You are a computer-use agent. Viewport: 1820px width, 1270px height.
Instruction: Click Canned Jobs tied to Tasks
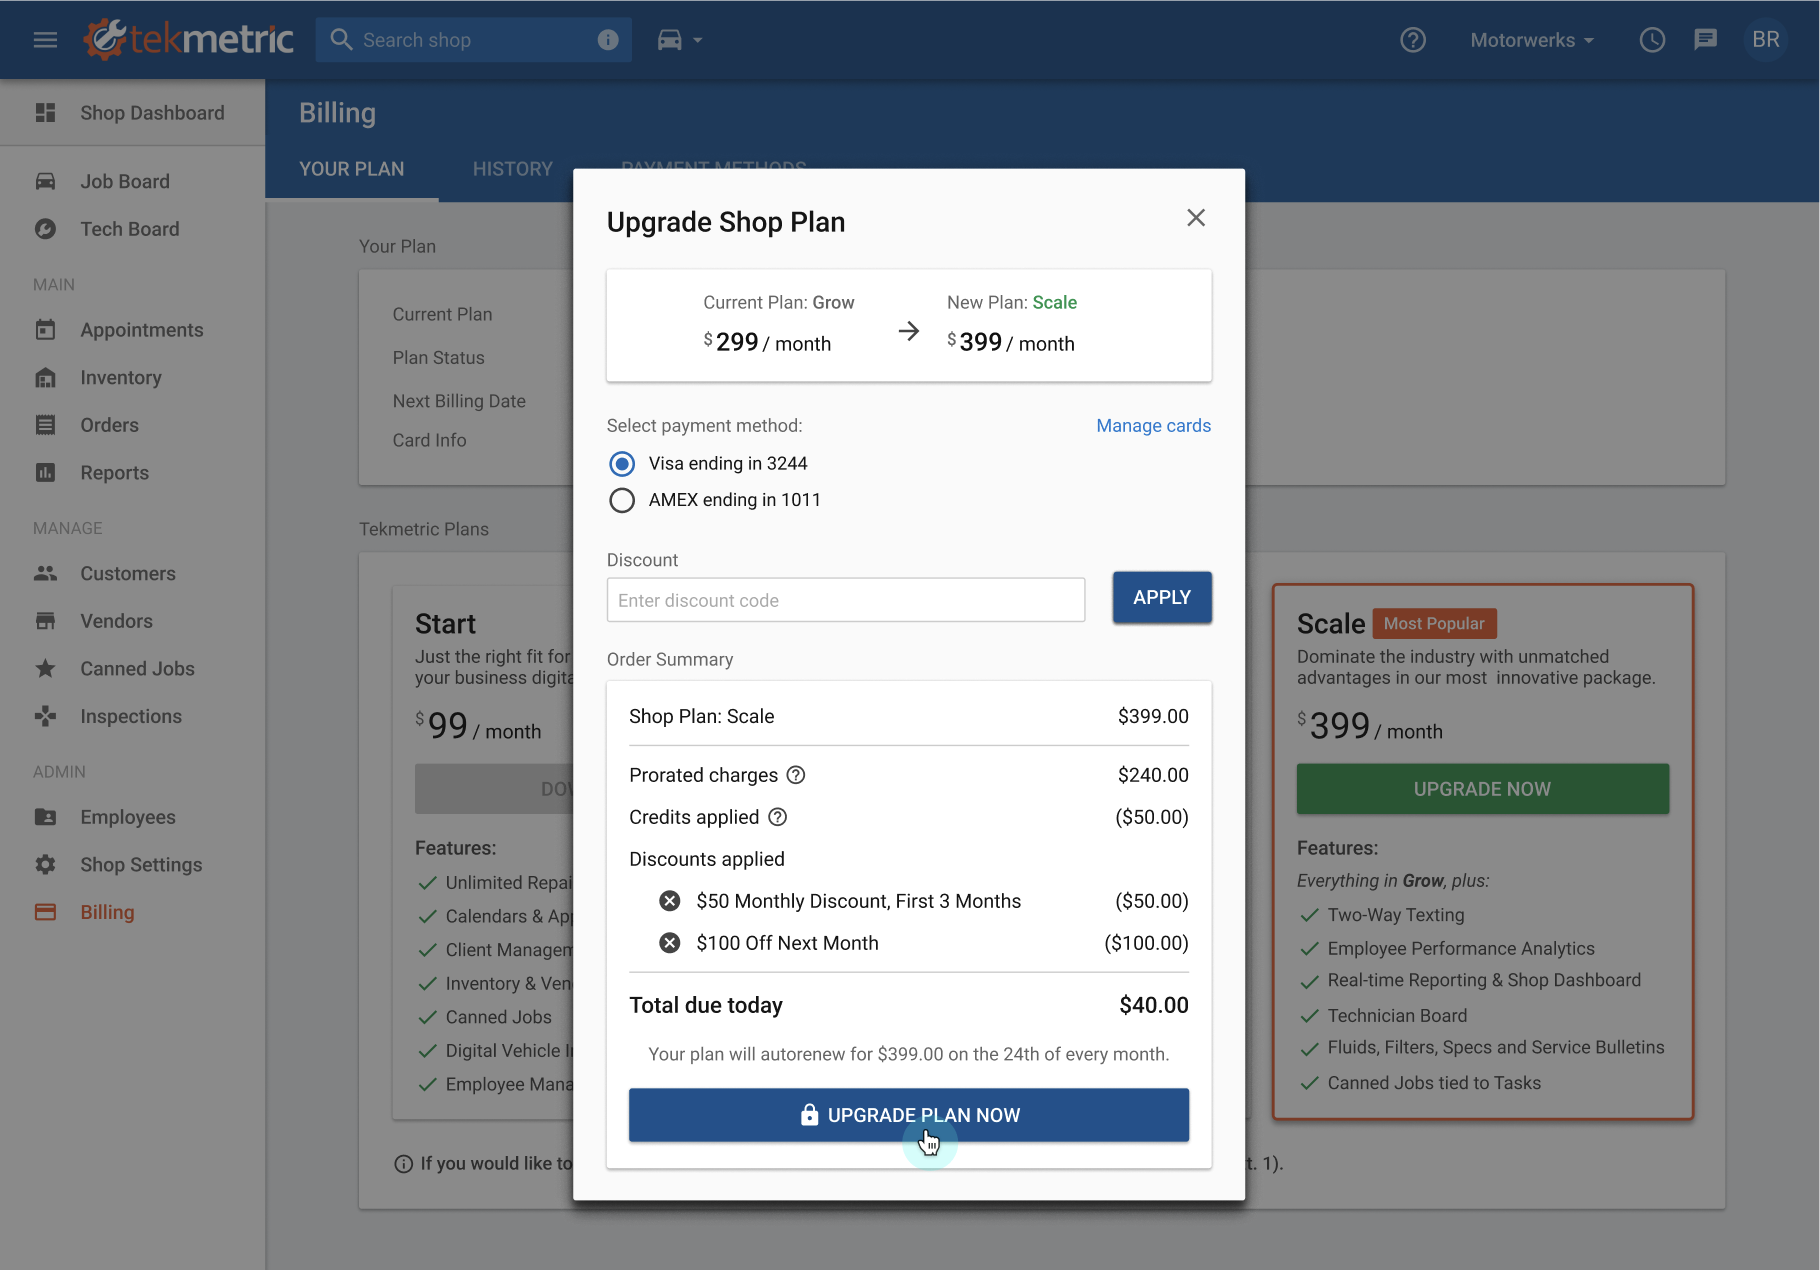(x=1434, y=1083)
